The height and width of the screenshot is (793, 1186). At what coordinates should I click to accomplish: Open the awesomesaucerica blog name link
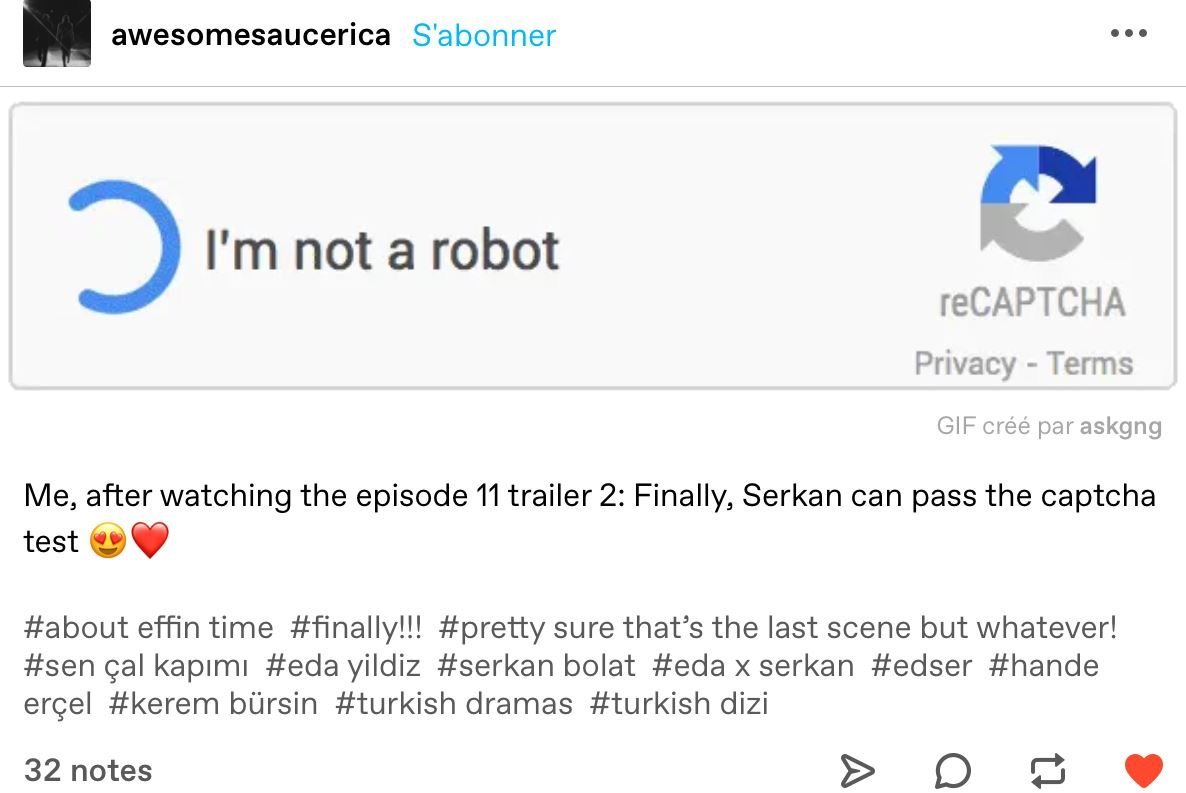tap(251, 35)
